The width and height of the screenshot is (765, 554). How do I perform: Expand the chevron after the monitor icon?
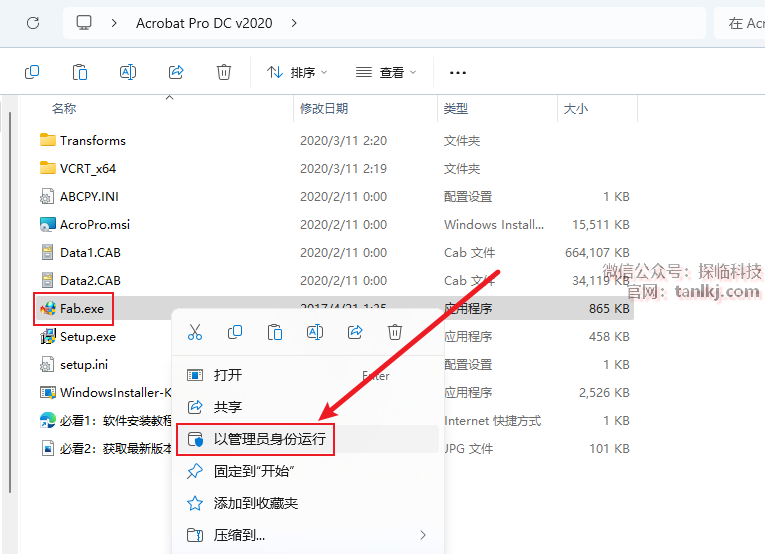tap(114, 23)
